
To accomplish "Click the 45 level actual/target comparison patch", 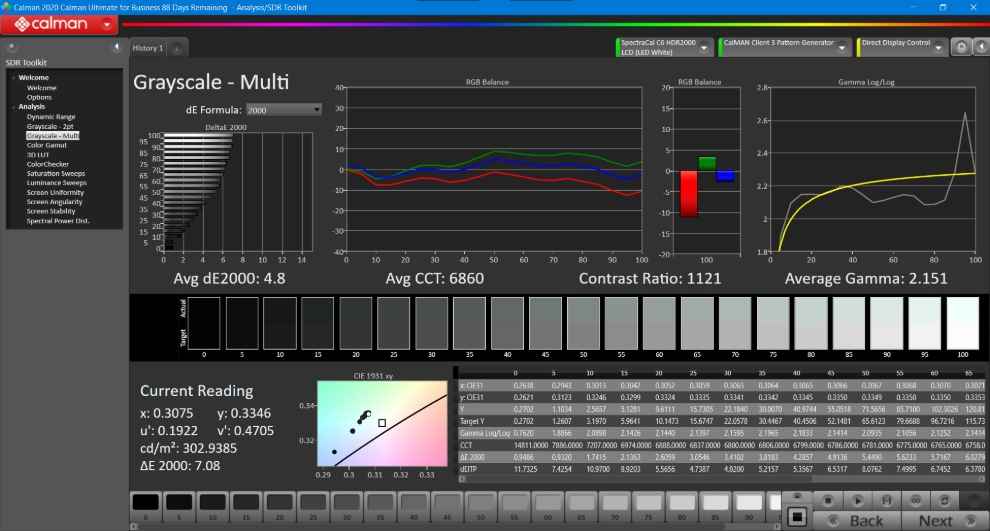I will [545, 323].
